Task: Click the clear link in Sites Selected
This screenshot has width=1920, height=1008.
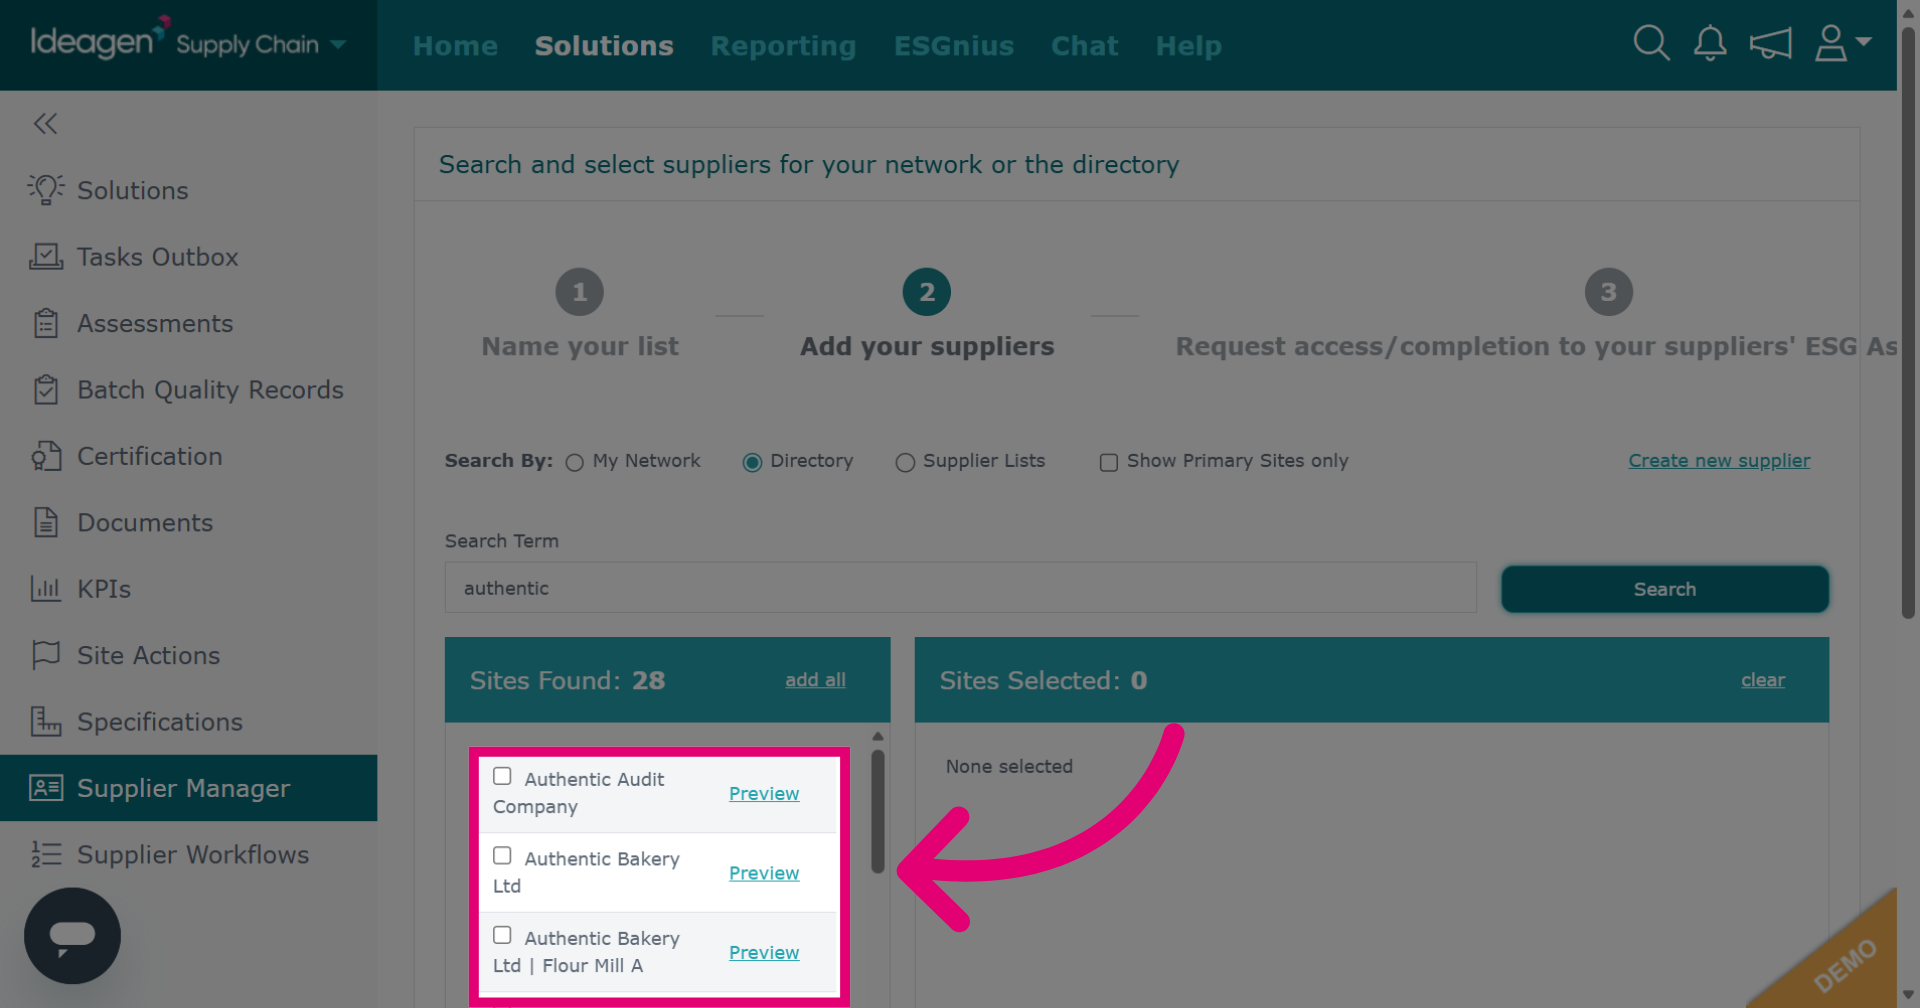Action: click(1763, 680)
